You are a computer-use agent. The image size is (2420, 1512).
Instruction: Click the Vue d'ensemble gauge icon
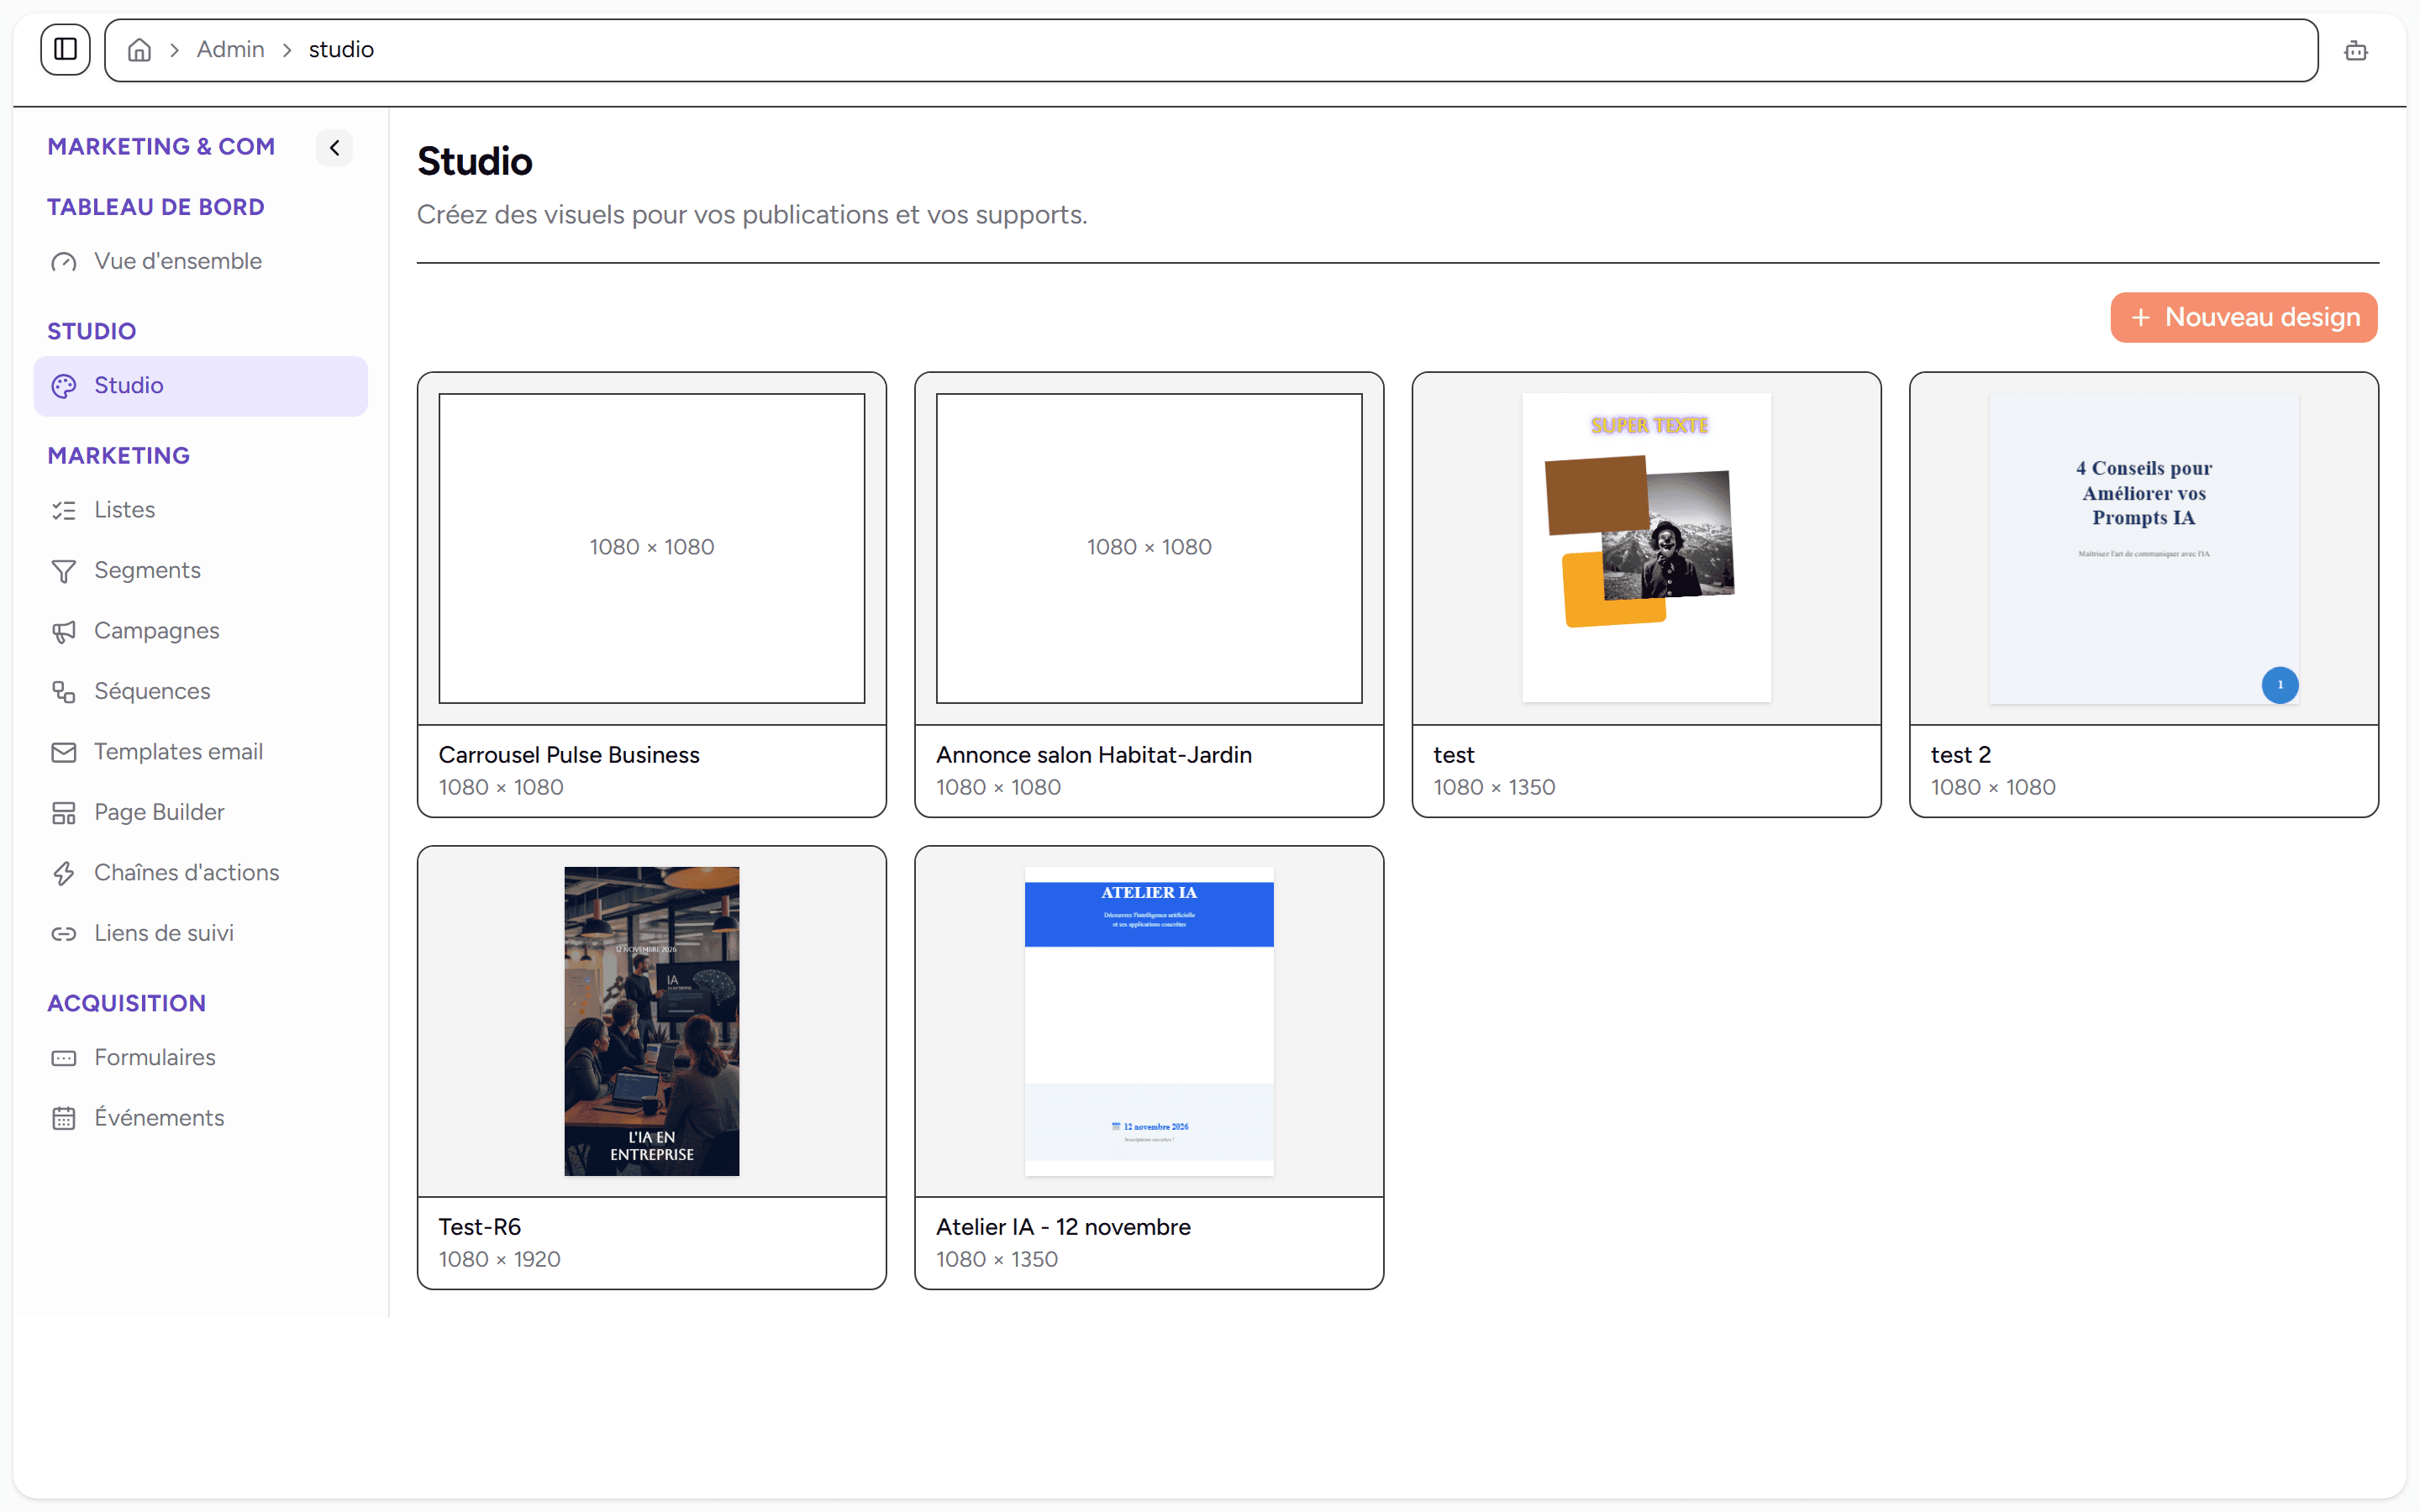coord(64,262)
